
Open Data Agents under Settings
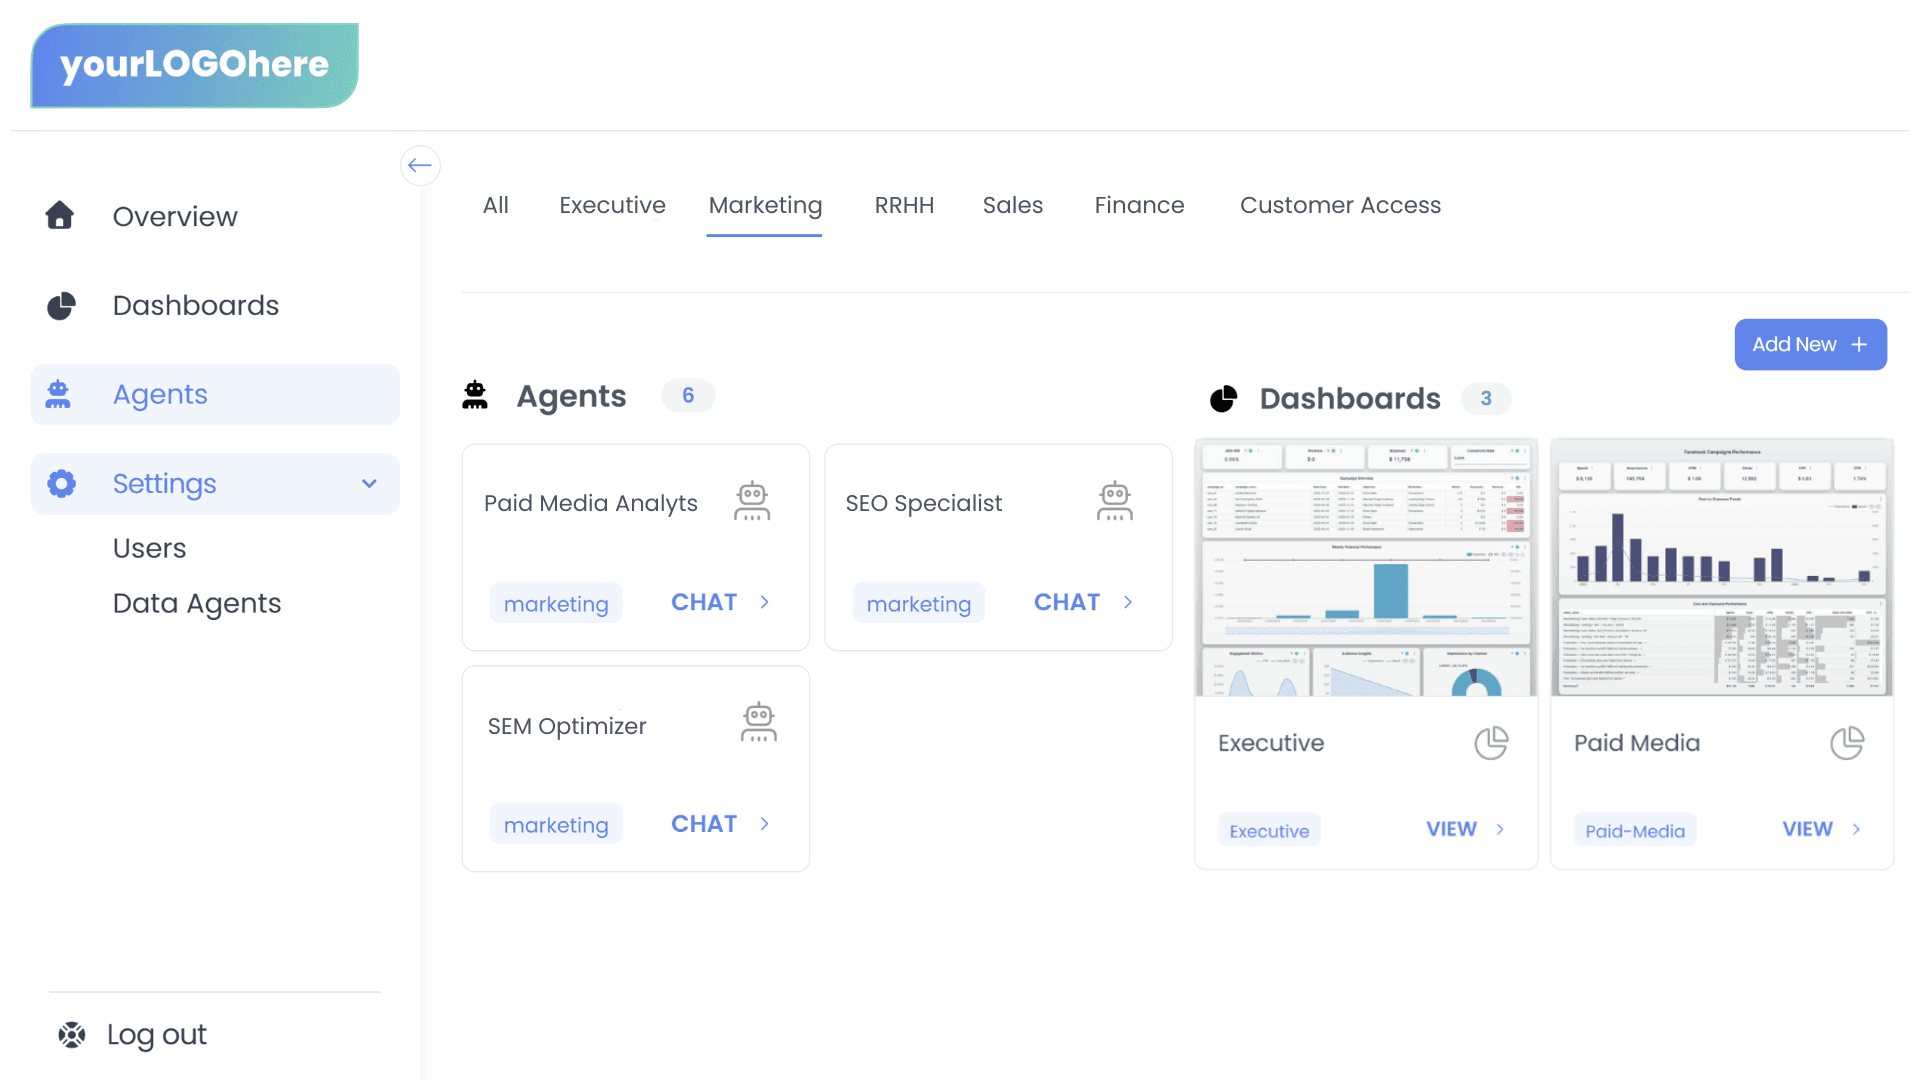[197, 603]
